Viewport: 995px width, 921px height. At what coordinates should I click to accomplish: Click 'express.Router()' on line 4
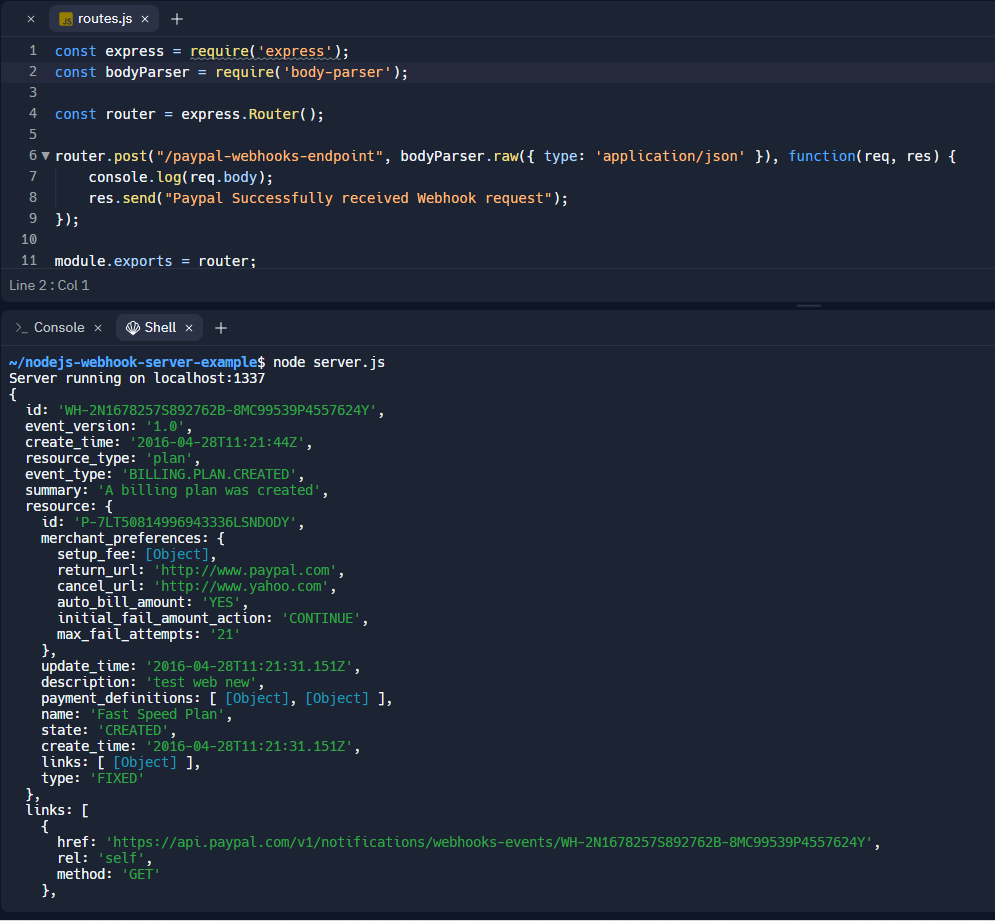(252, 114)
